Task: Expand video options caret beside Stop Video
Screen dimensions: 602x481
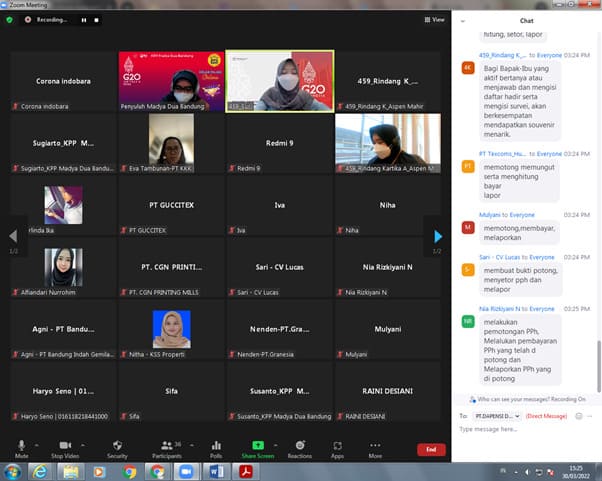Action: [x=83, y=443]
